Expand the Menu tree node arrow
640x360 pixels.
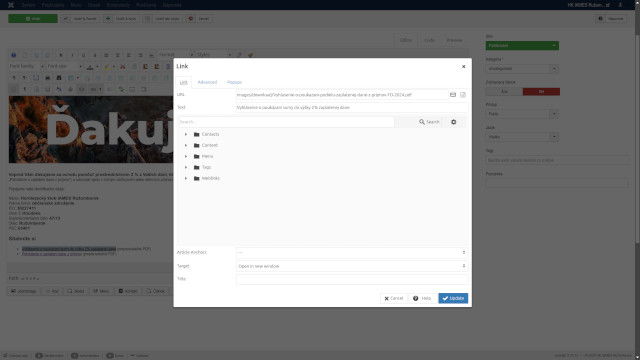tap(186, 156)
